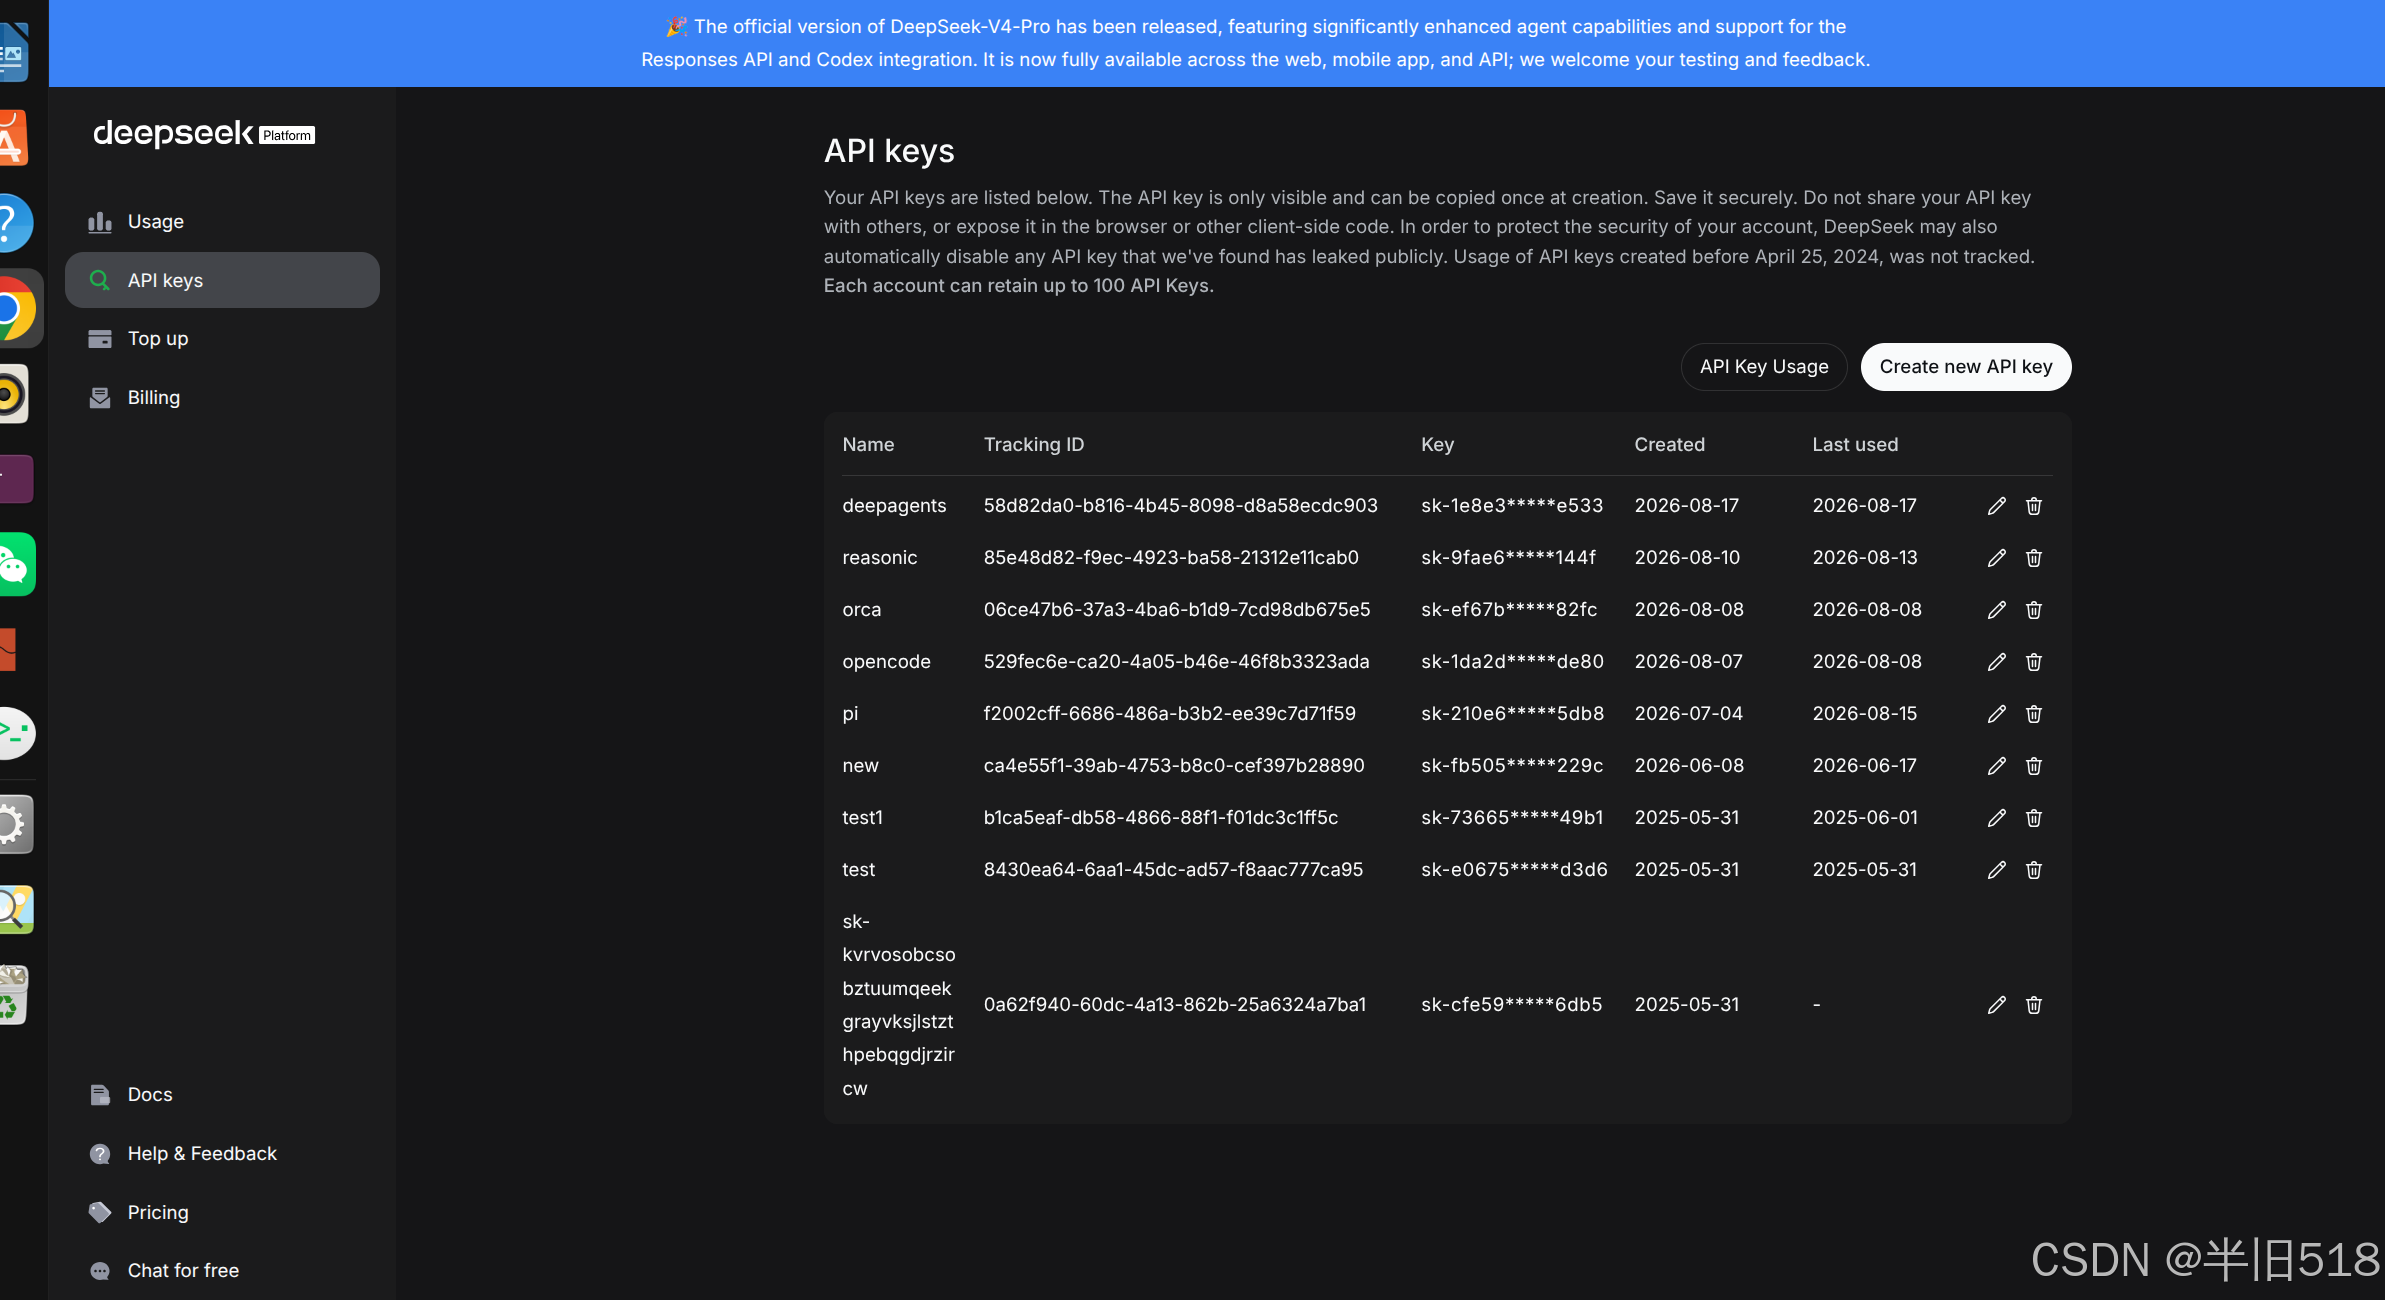Click the key sk-e0675*****d3d6
This screenshot has height=1300, width=2385.
pyautogui.click(x=1514, y=870)
